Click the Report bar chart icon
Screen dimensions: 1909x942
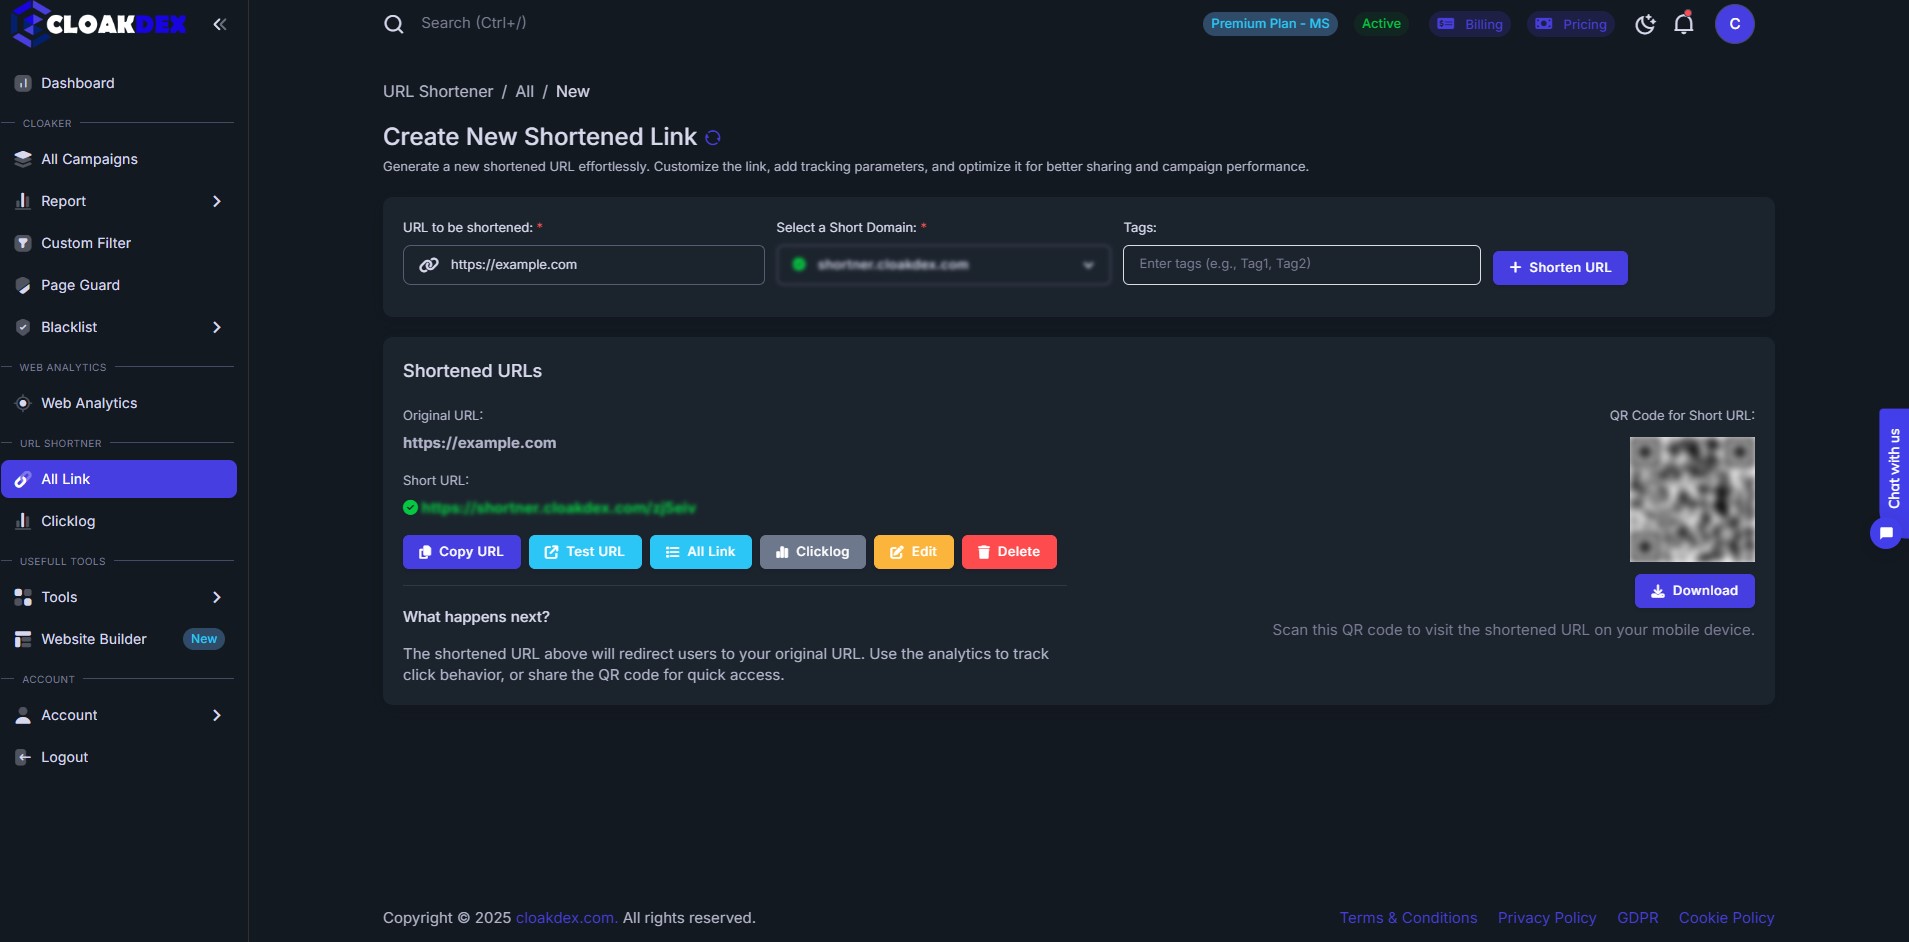(23, 201)
